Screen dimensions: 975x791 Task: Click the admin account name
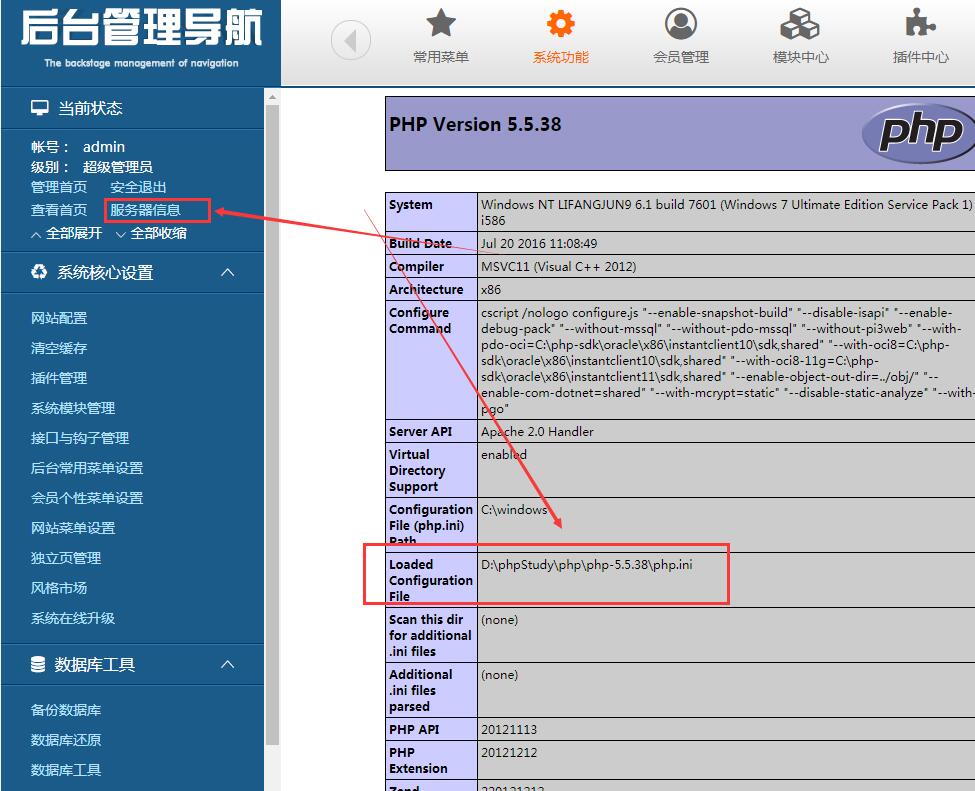(x=104, y=147)
